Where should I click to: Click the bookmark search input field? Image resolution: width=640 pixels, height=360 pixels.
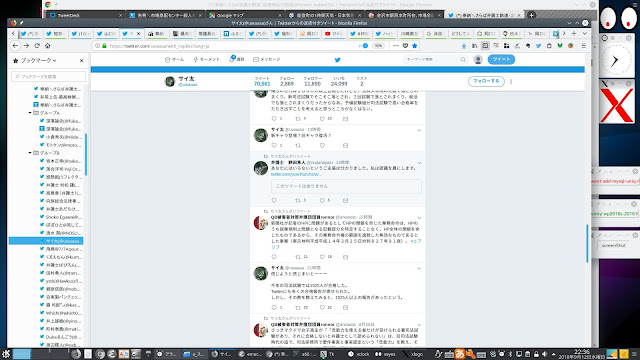click(x=49, y=76)
